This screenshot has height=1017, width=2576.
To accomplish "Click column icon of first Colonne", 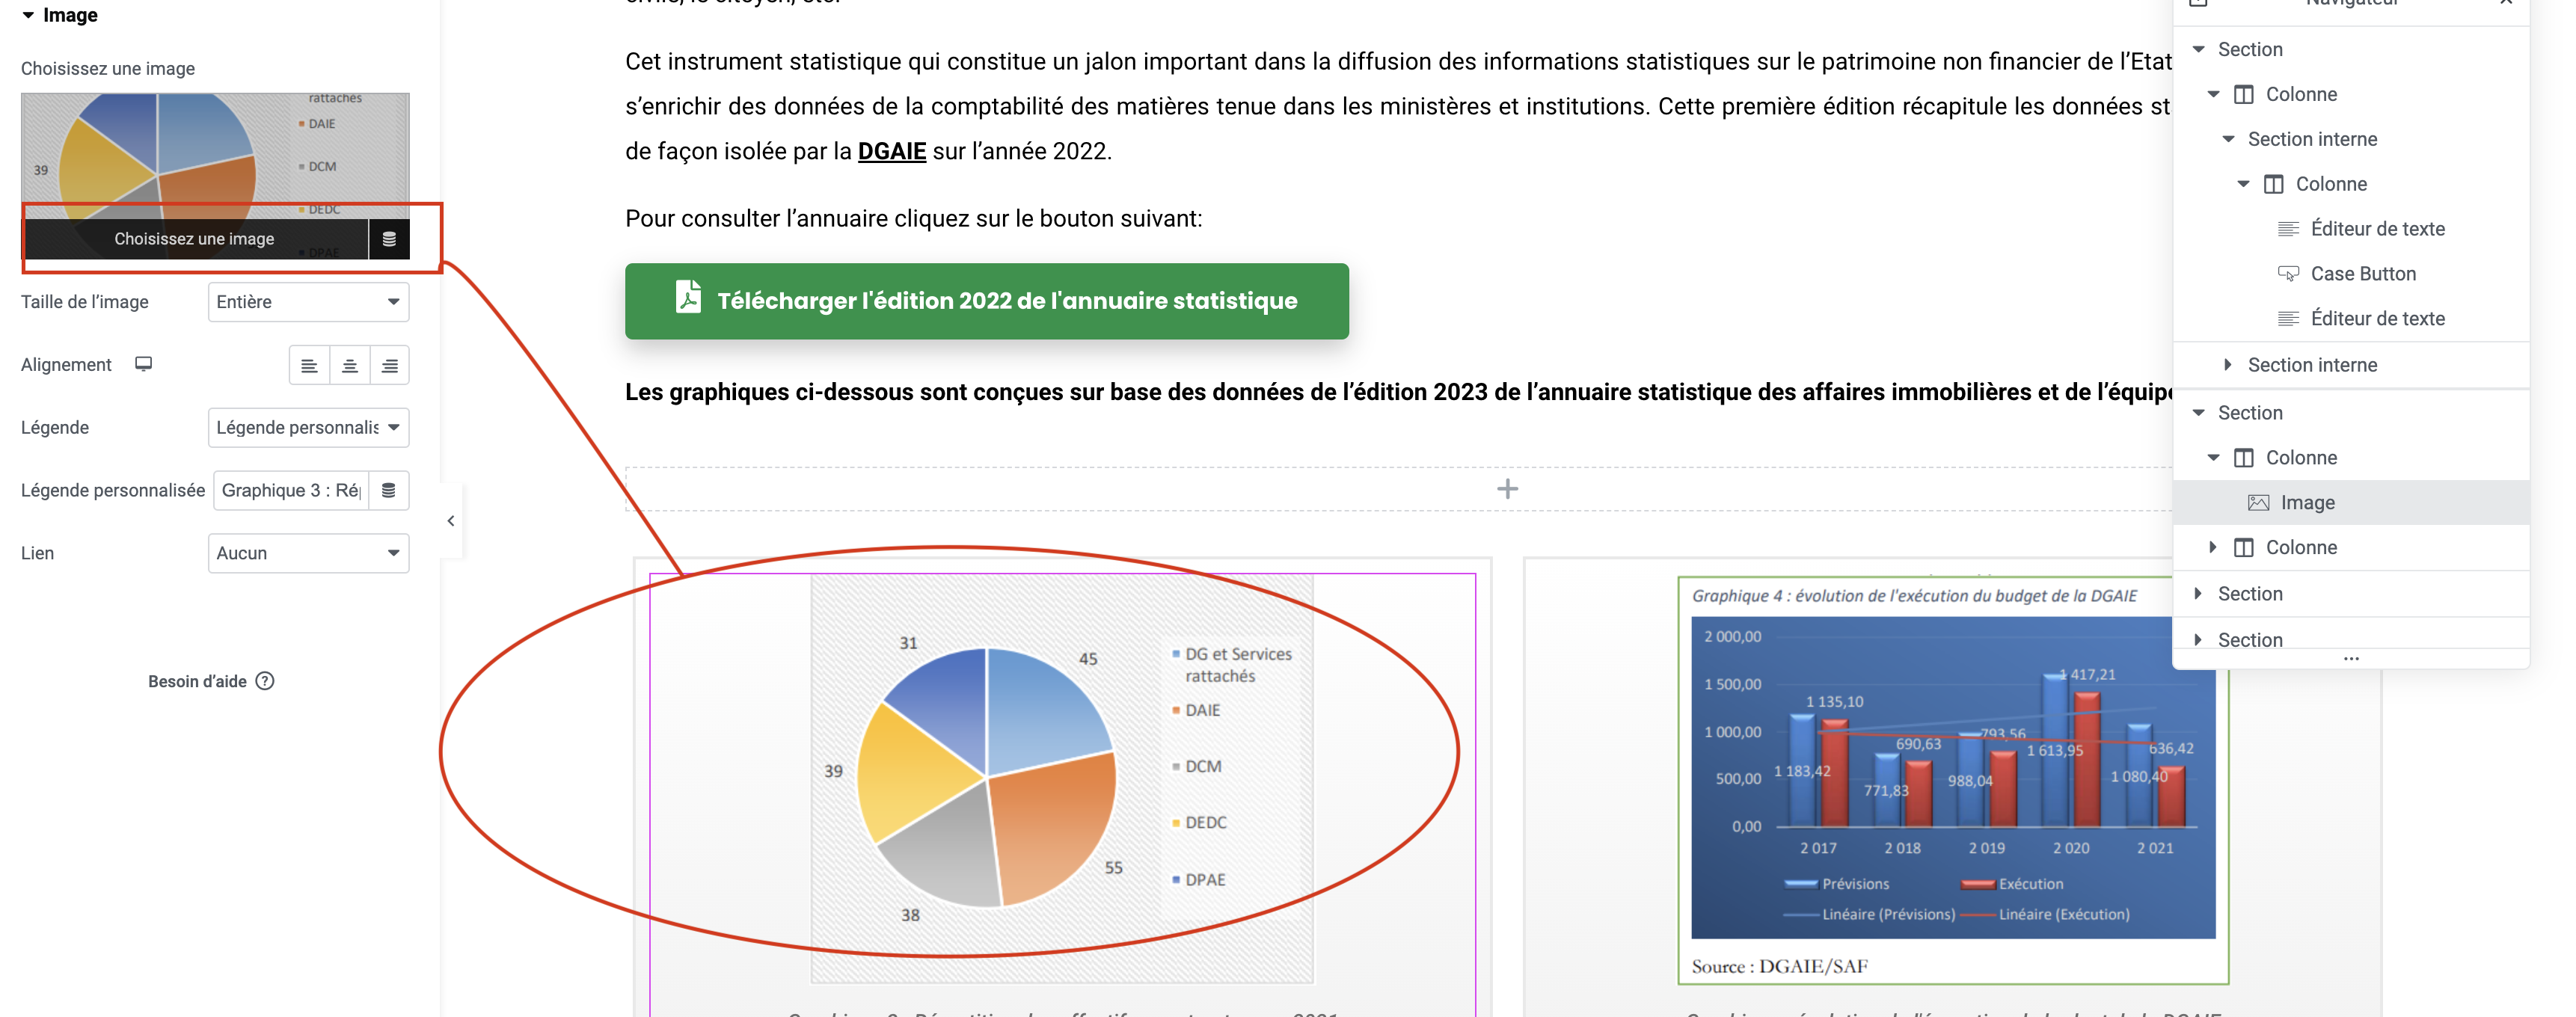I will (x=2244, y=94).
